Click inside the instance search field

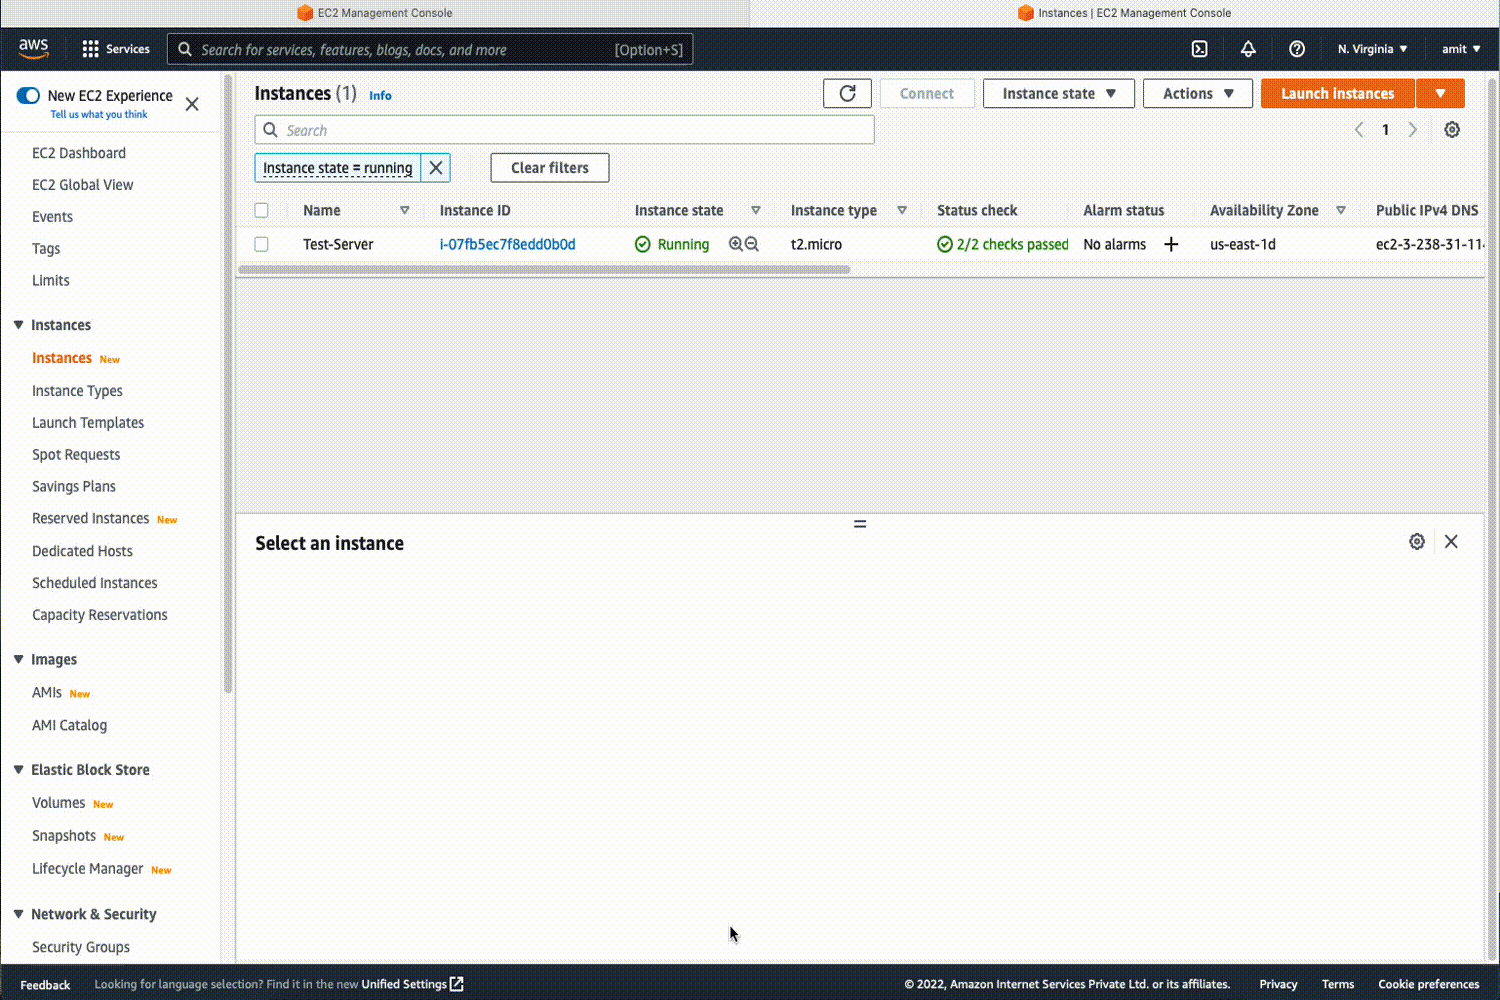[x=564, y=129]
